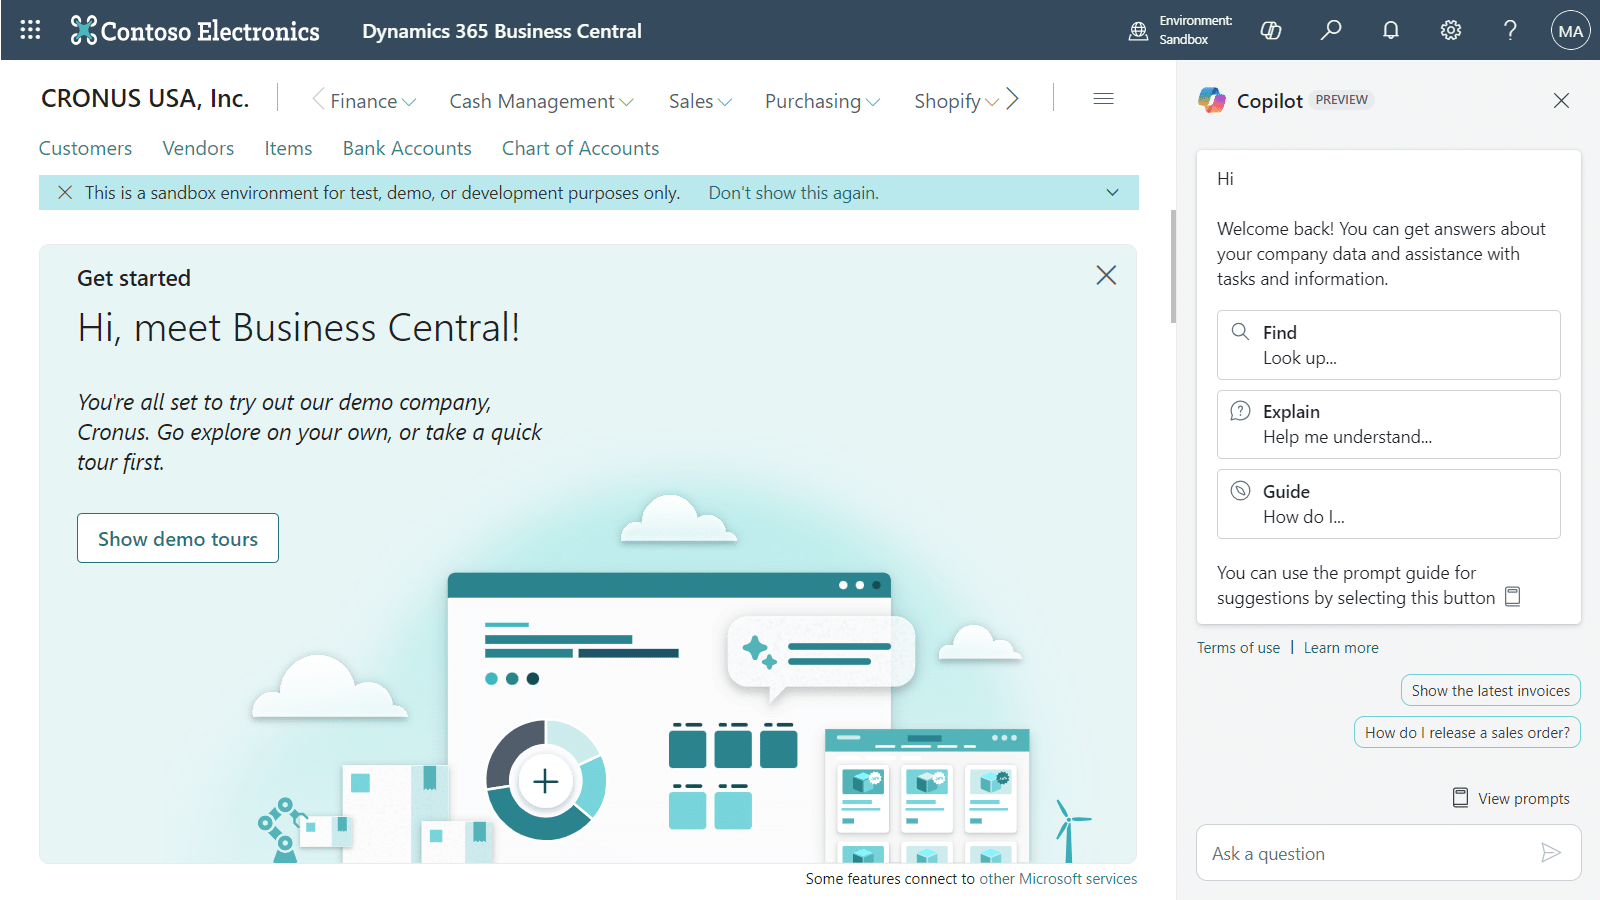Open the Settings gear
Image resolution: width=1600 pixels, height=900 pixels.
1451,30
